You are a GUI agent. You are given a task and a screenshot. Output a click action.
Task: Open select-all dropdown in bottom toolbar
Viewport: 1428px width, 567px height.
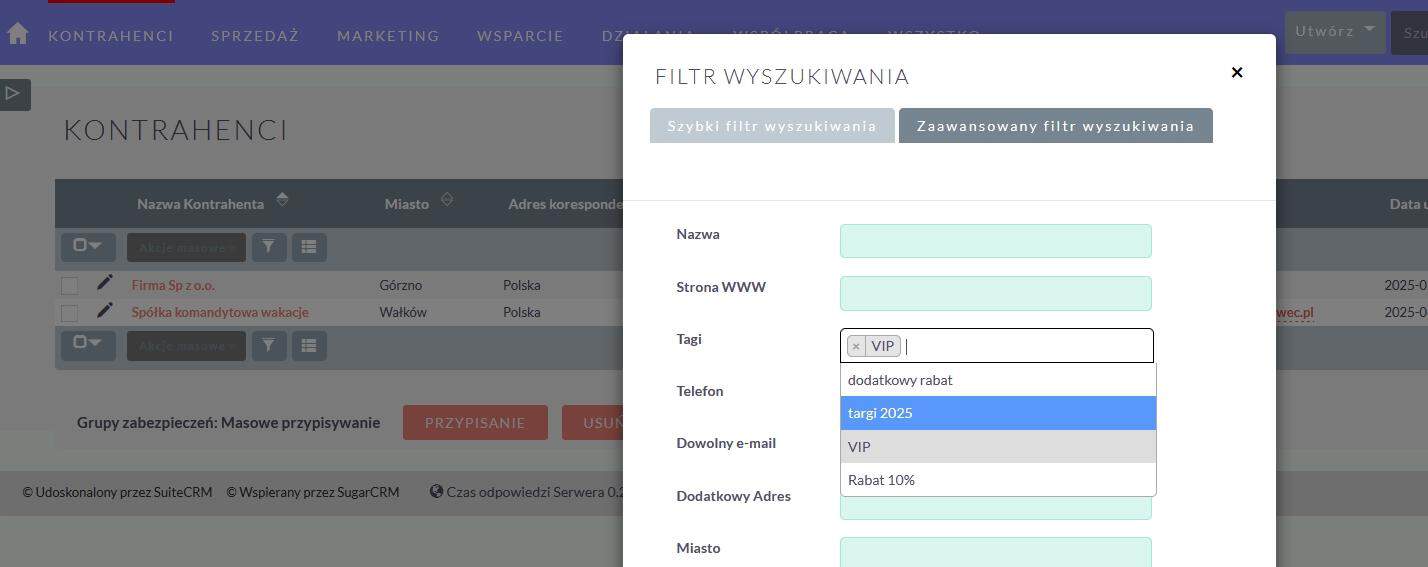[88, 345]
